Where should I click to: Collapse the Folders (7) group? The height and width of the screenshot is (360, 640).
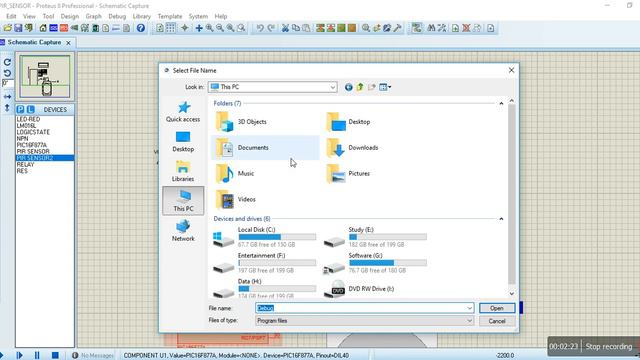(x=501, y=104)
